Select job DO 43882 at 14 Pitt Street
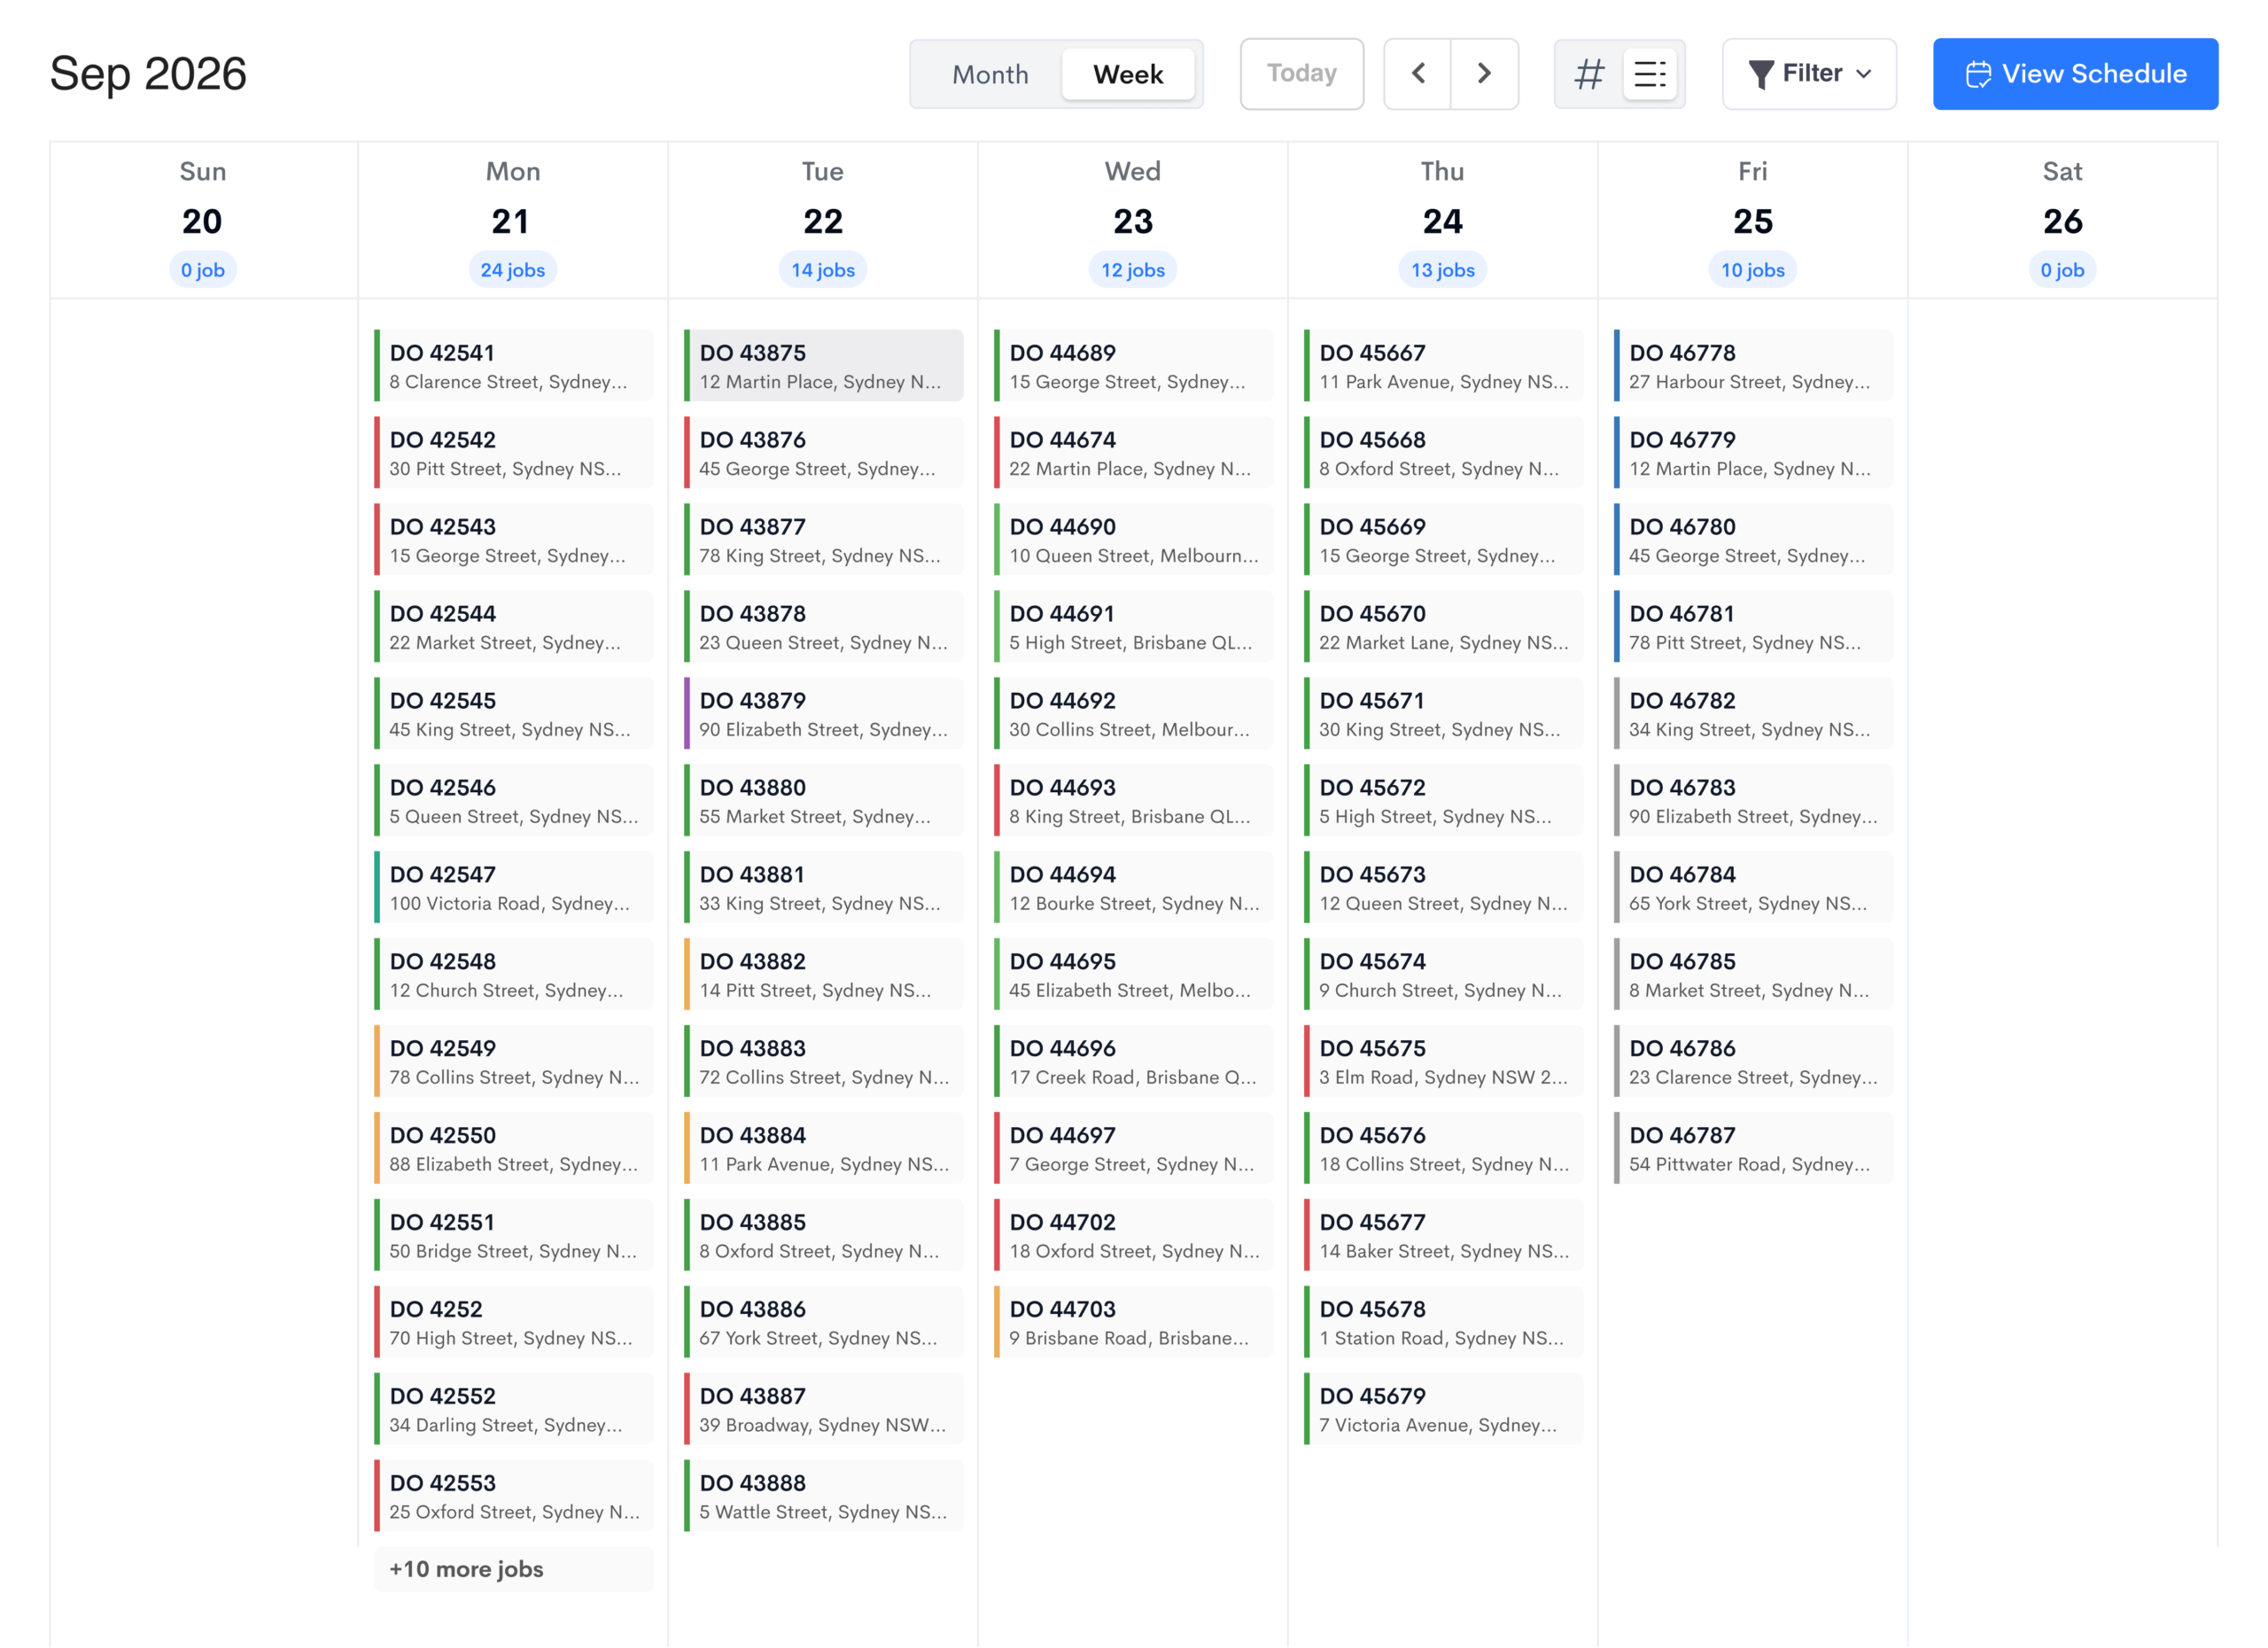The height and width of the screenshot is (1648, 2268). [823, 974]
